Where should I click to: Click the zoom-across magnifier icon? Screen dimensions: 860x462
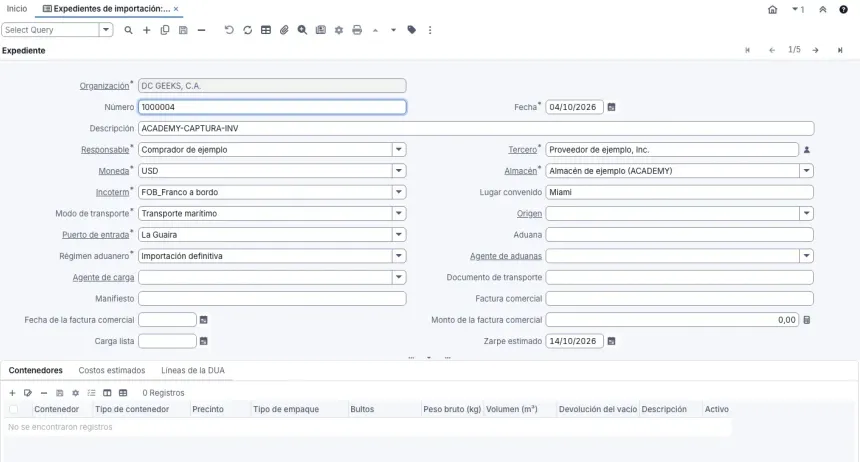coord(302,30)
